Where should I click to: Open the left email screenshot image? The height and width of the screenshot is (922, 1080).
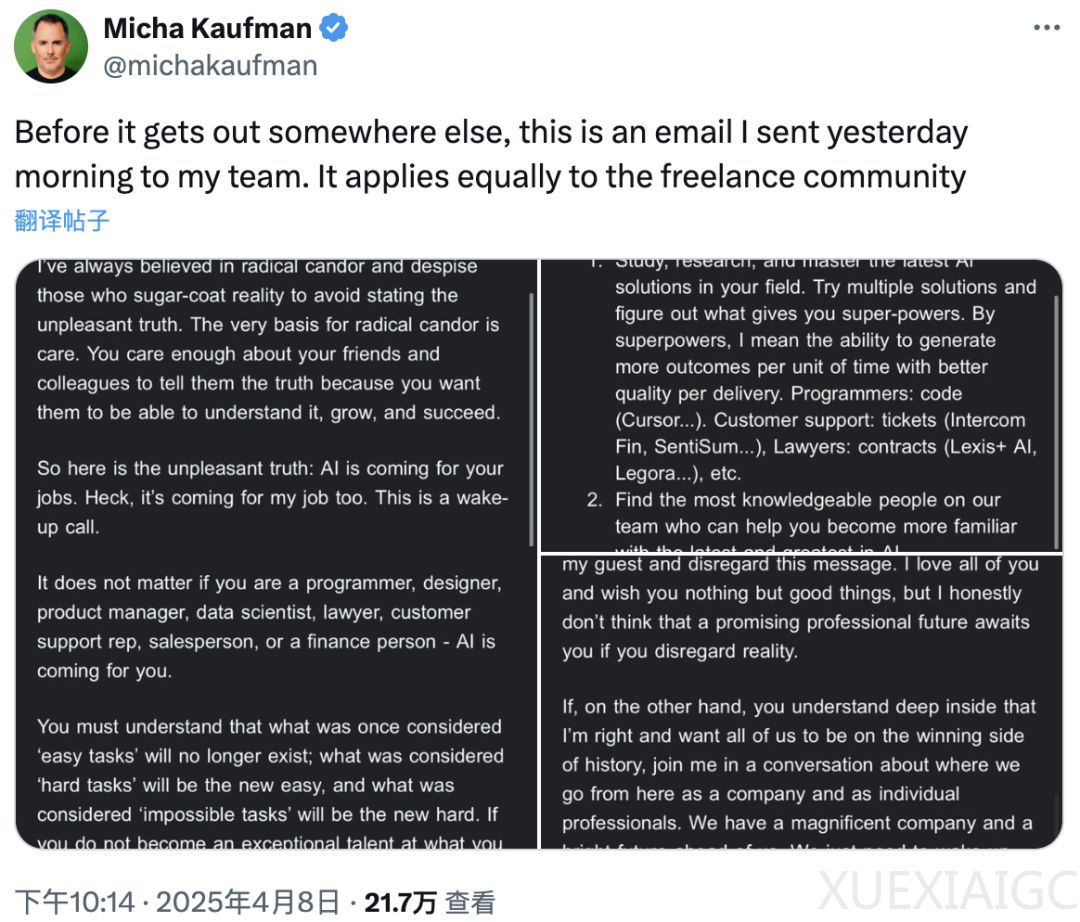[276, 554]
